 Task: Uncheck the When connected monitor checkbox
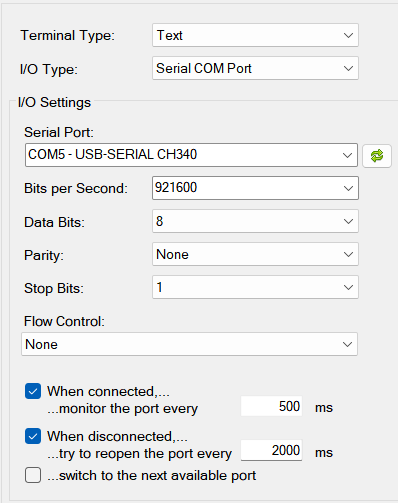tap(33, 391)
